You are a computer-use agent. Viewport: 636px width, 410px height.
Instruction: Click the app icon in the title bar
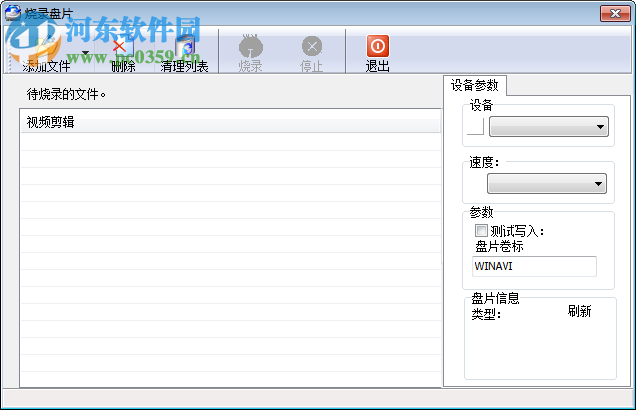[x=13, y=13]
